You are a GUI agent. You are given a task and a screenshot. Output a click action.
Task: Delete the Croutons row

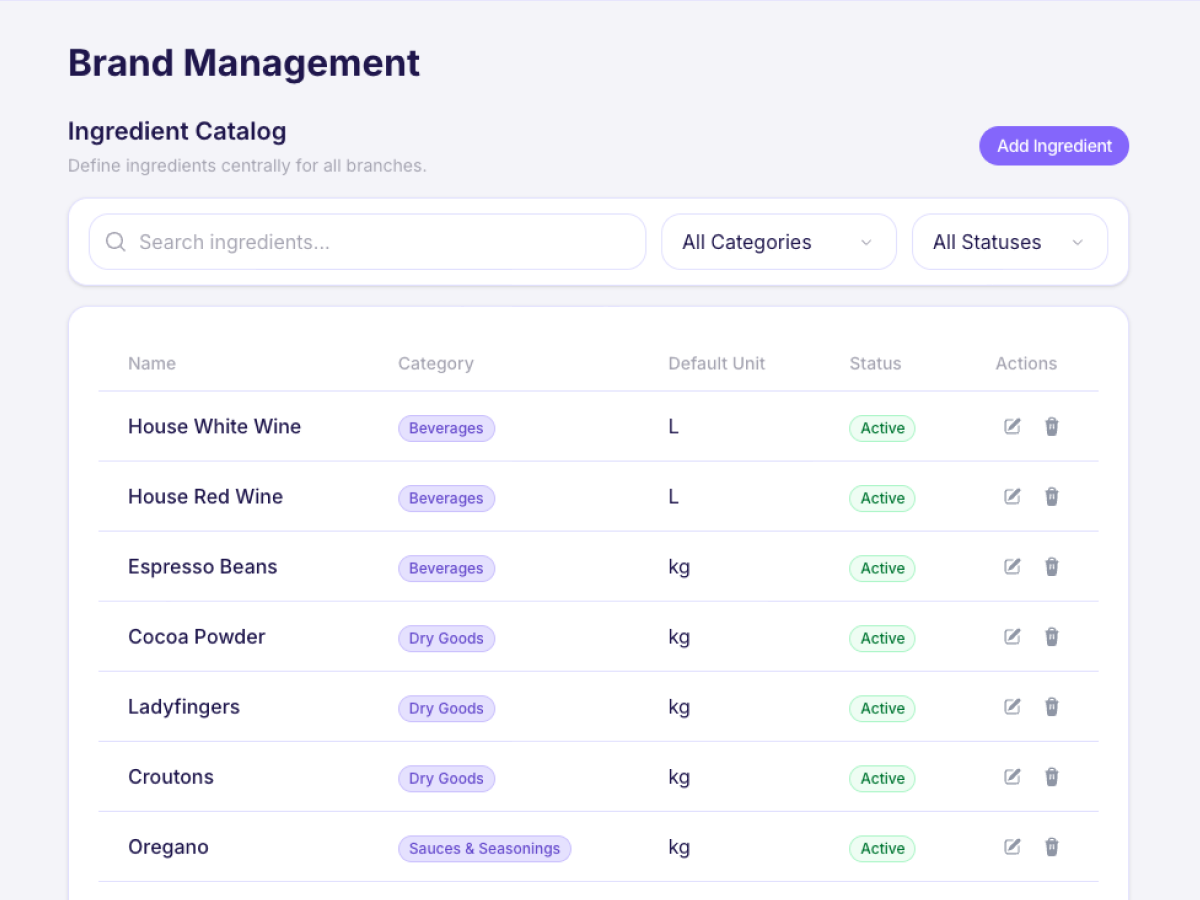click(x=1052, y=777)
